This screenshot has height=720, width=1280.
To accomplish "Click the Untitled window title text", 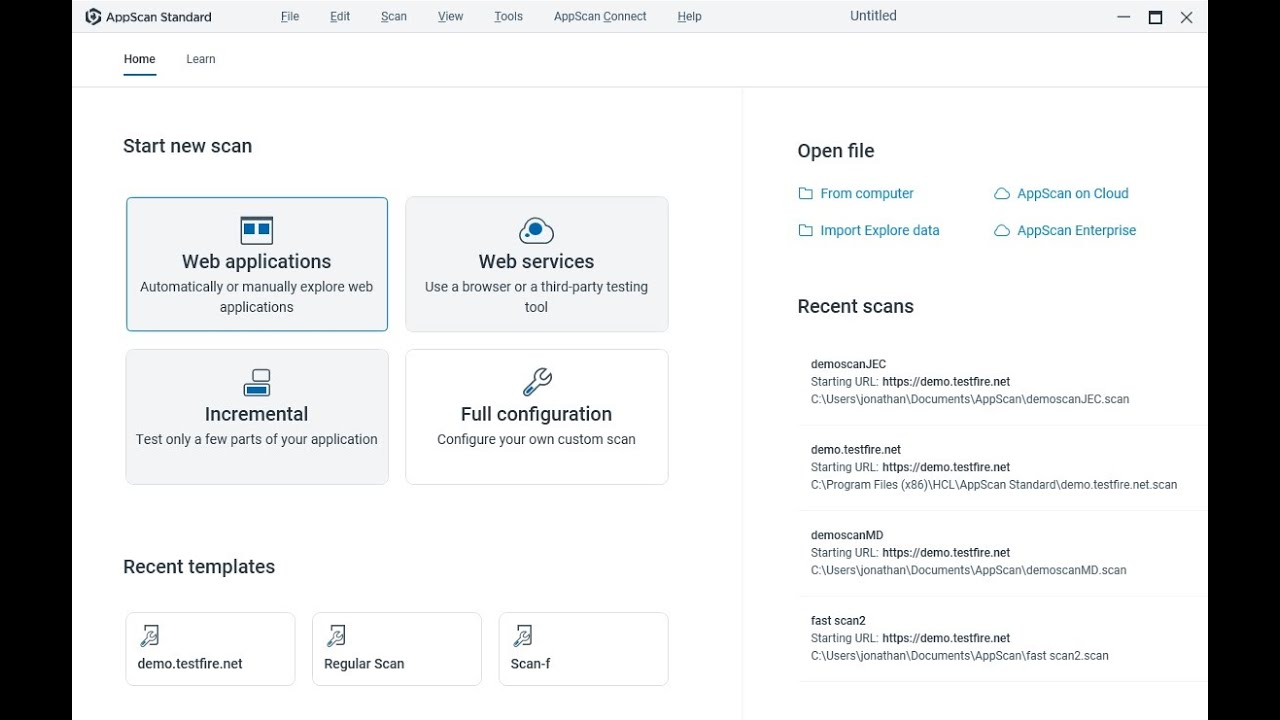I will [873, 16].
